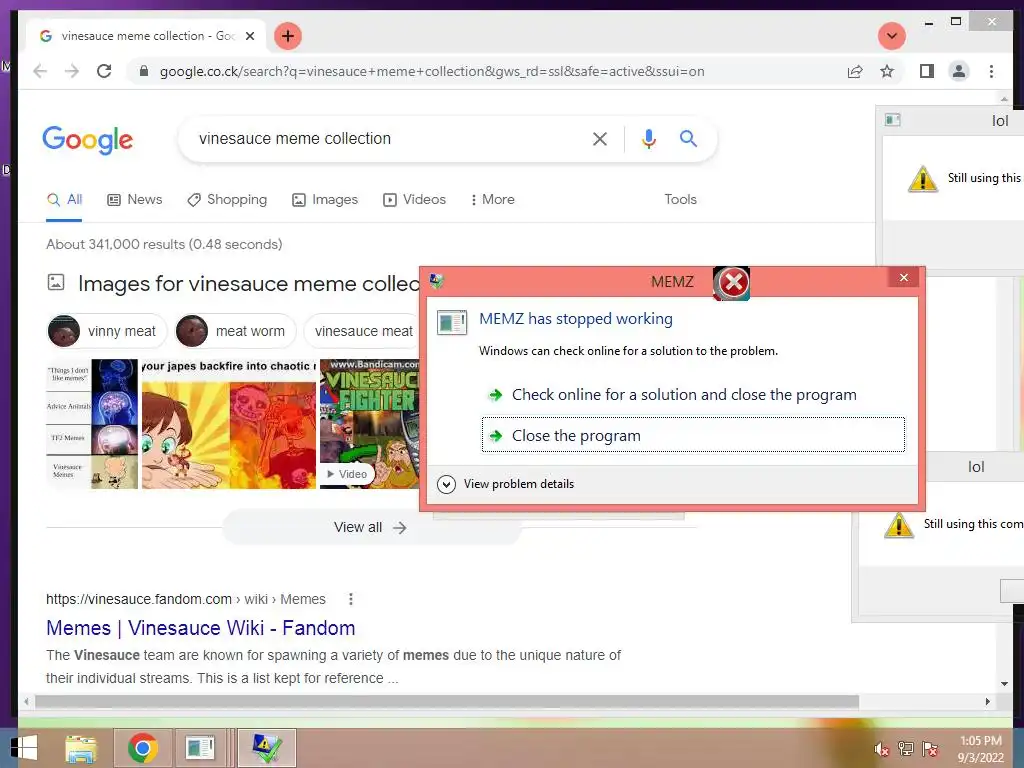Screen dimensions: 1024x768
Task: Select the meat worm image chip
Action: [x=234, y=331]
